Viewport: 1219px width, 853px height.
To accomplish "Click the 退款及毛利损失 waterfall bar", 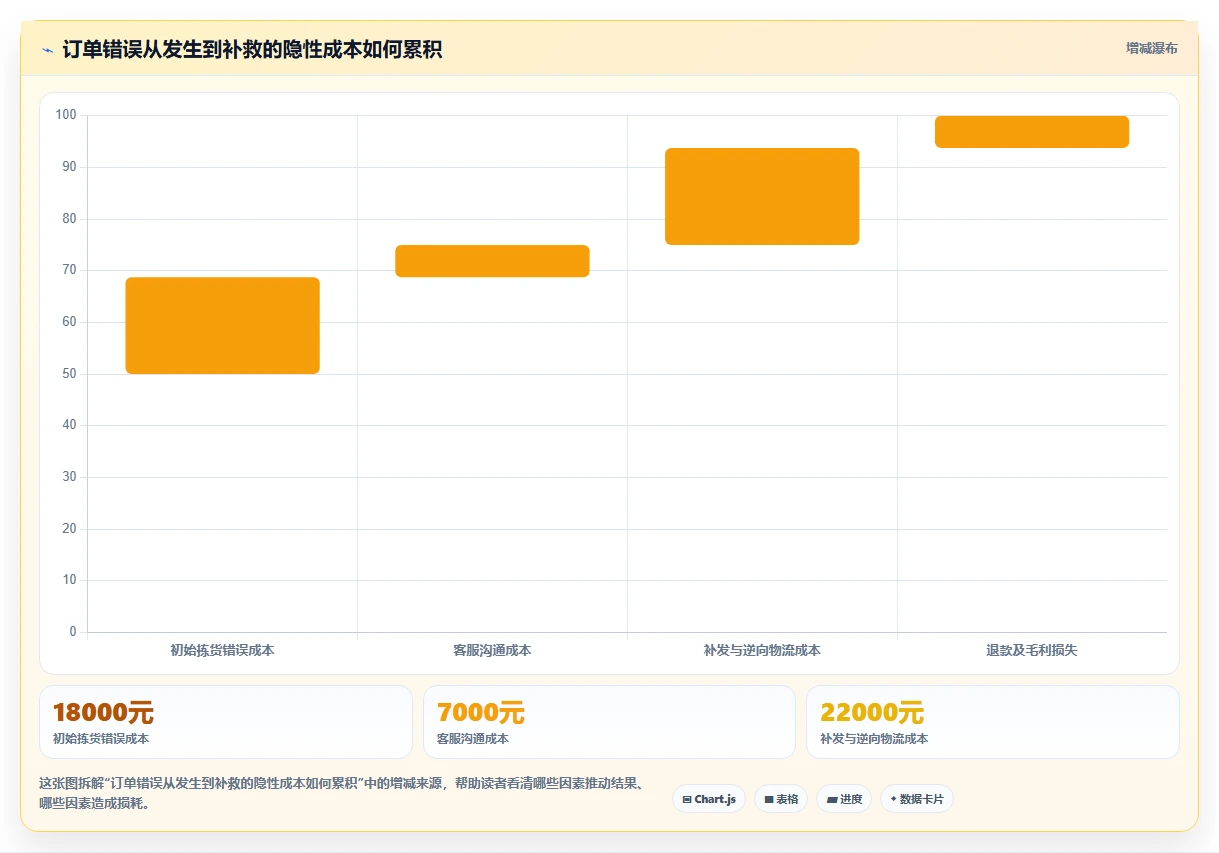I will coord(1032,132).
